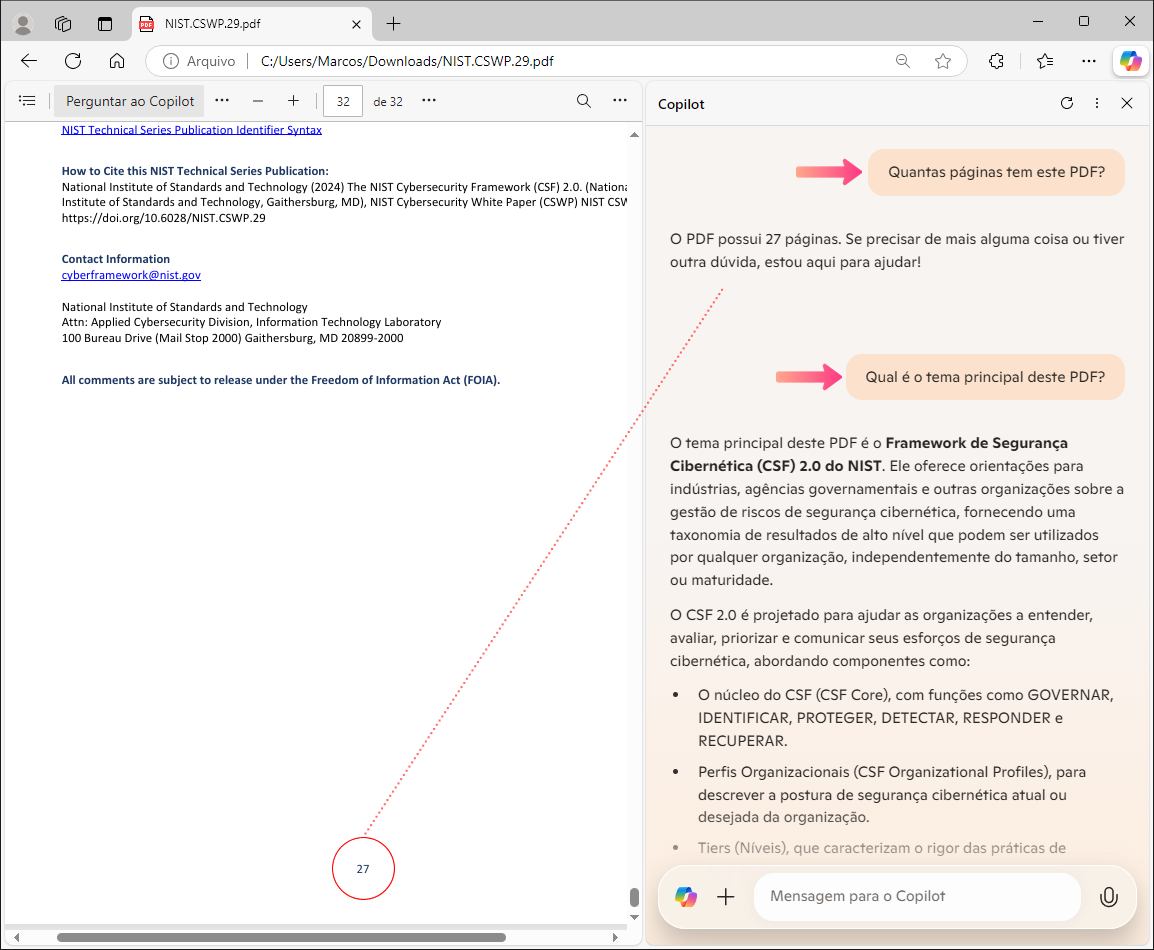Toggle the Copilot sidebar from the toolbar
The image size is (1154, 950).
1130,61
